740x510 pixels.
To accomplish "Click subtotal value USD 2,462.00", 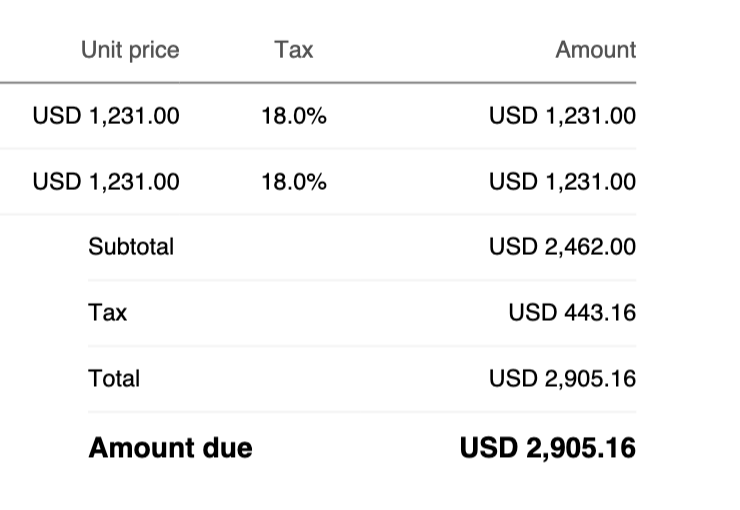I will click(x=563, y=247).
